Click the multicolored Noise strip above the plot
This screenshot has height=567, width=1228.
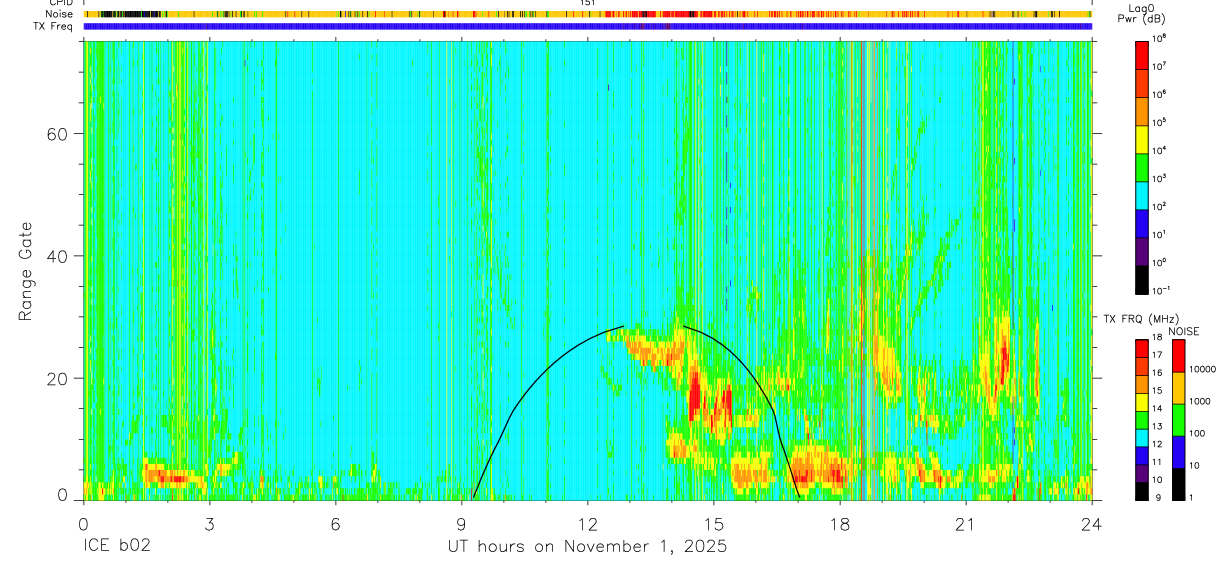(587, 14)
